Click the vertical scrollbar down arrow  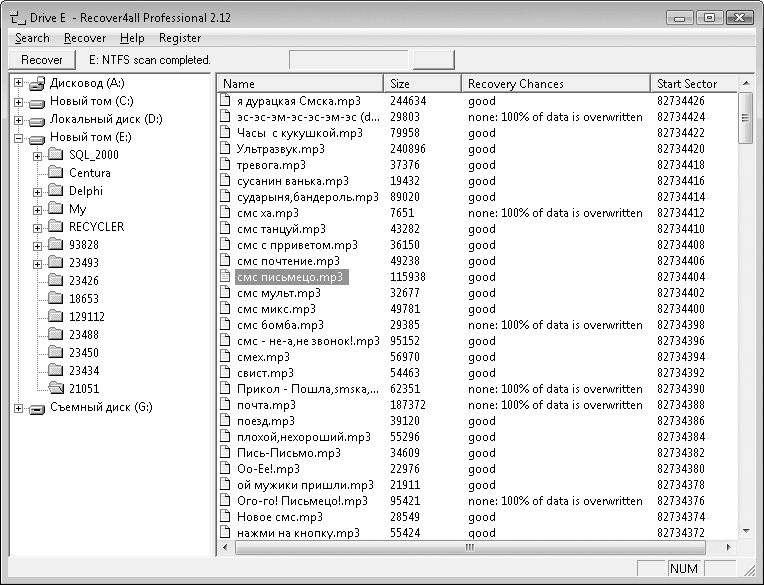click(x=746, y=531)
